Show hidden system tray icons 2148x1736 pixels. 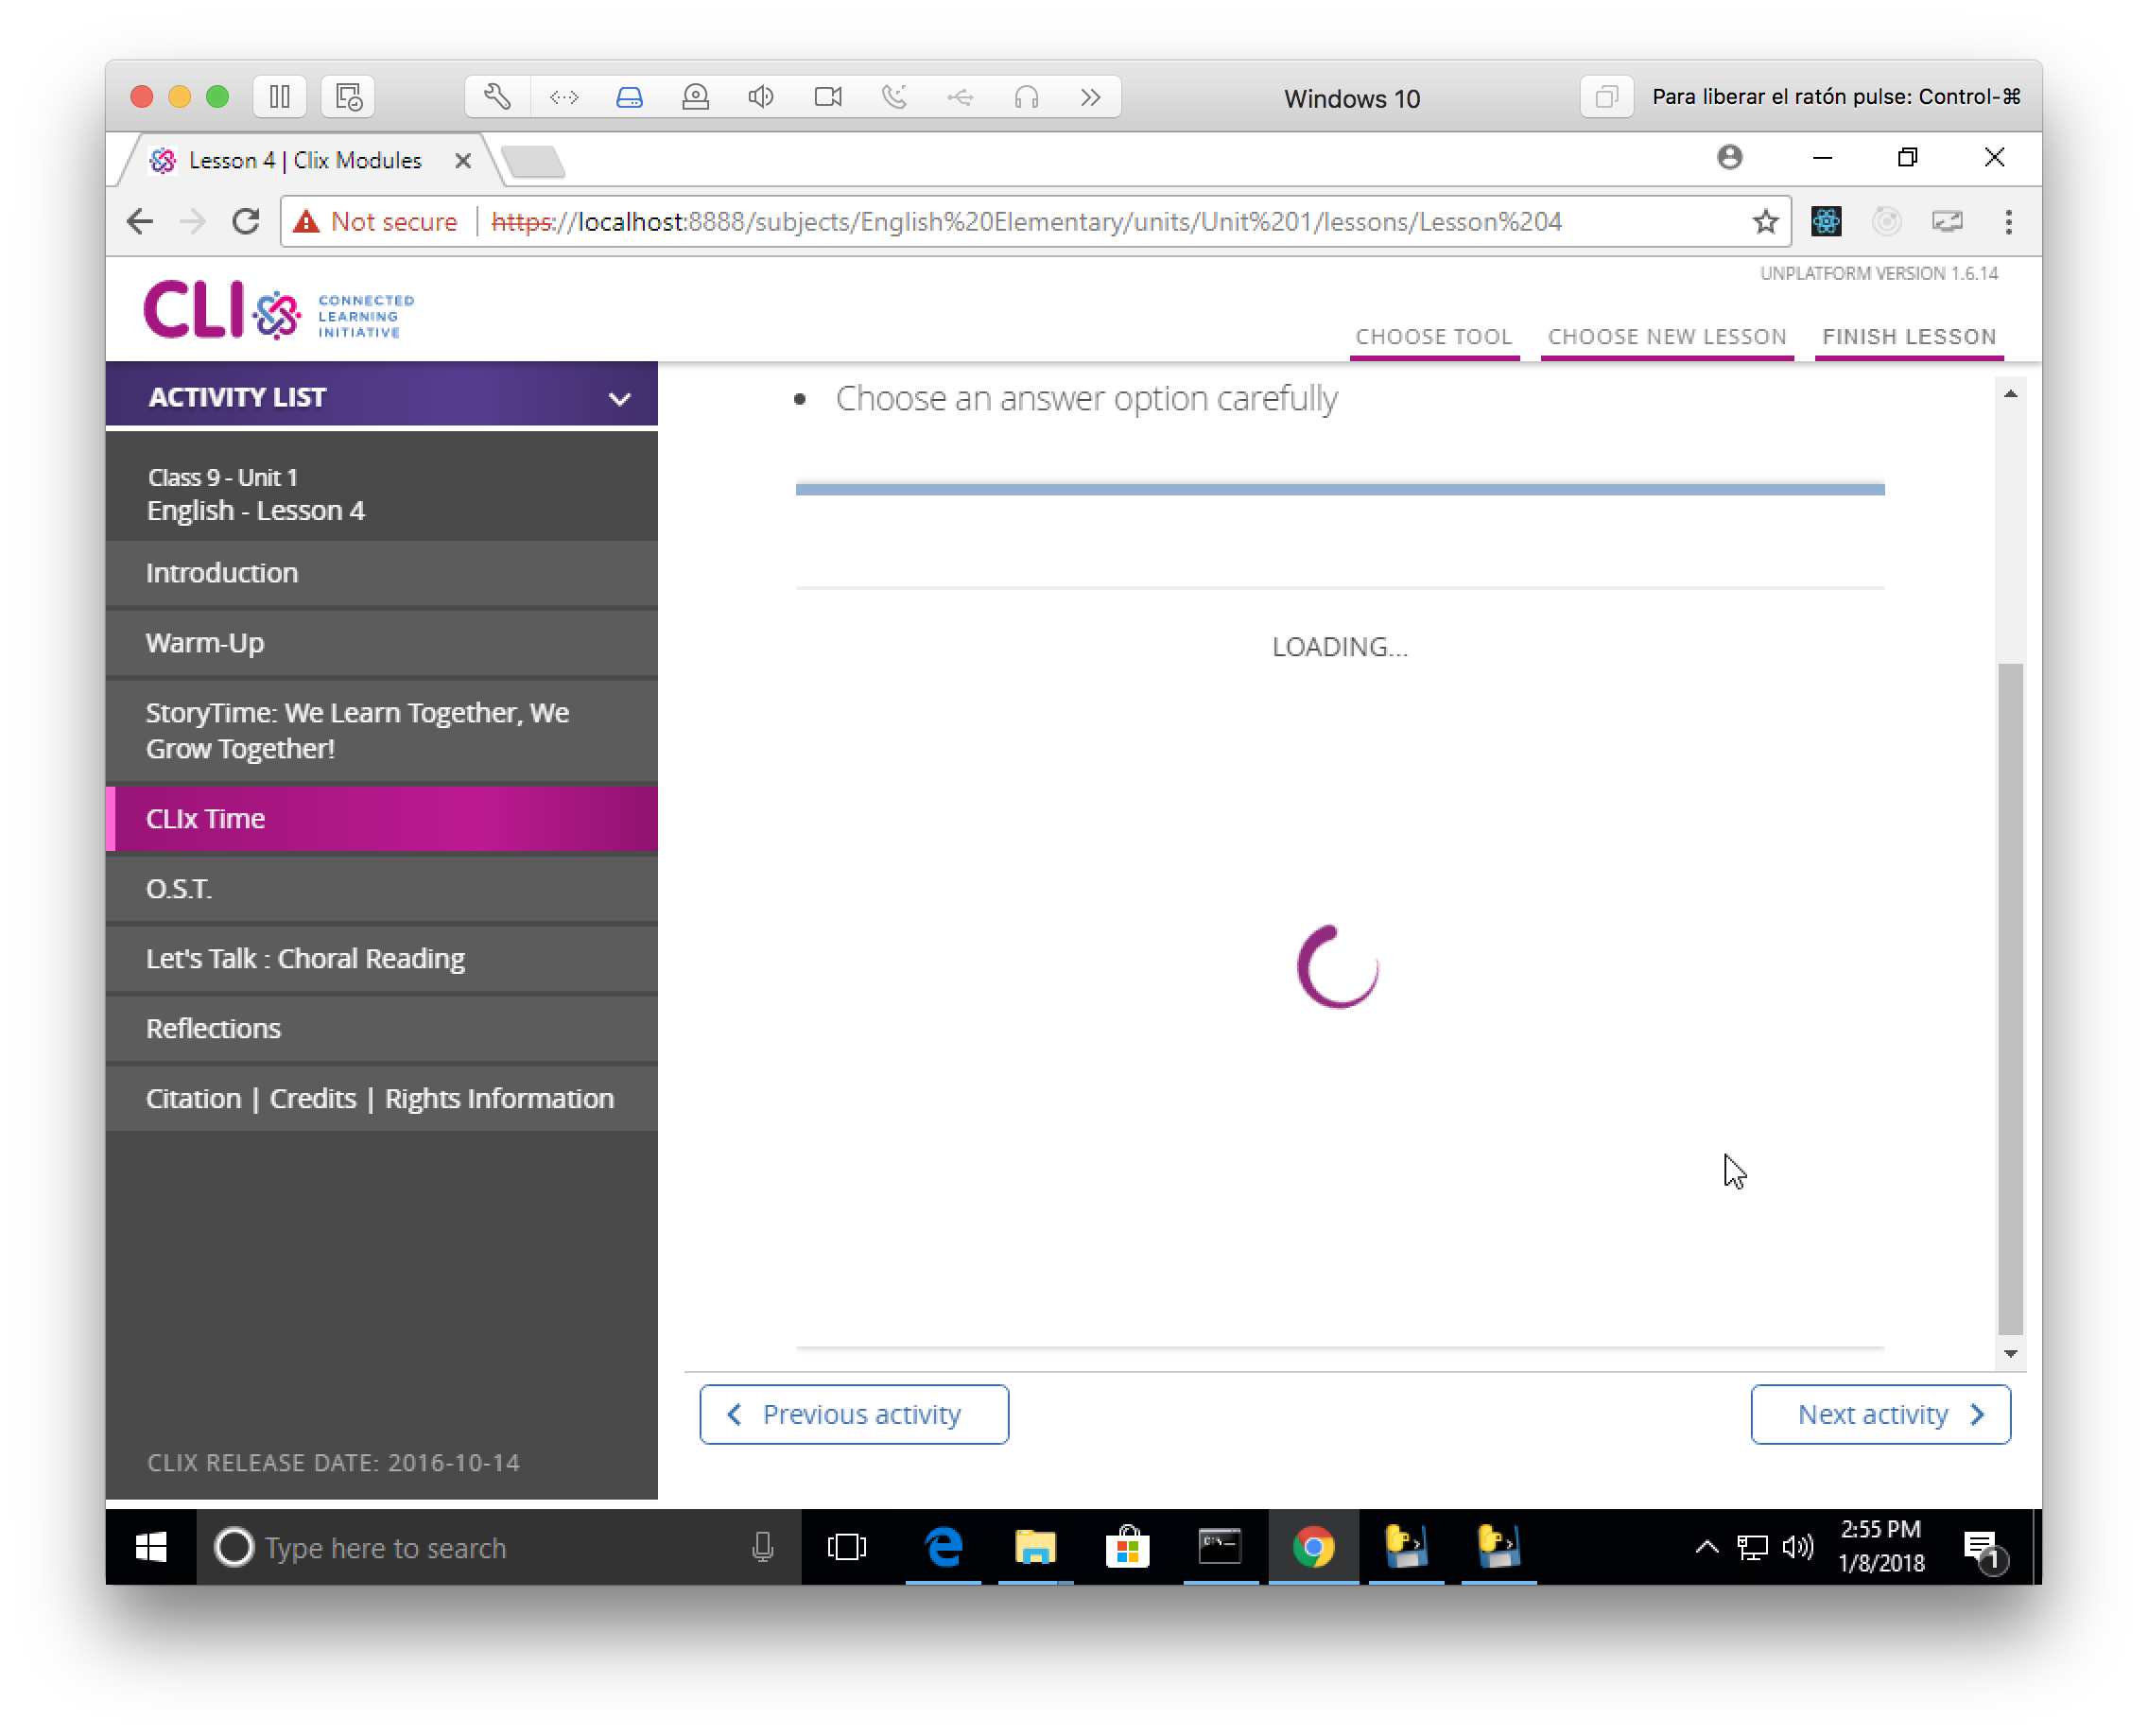pos(1707,1547)
